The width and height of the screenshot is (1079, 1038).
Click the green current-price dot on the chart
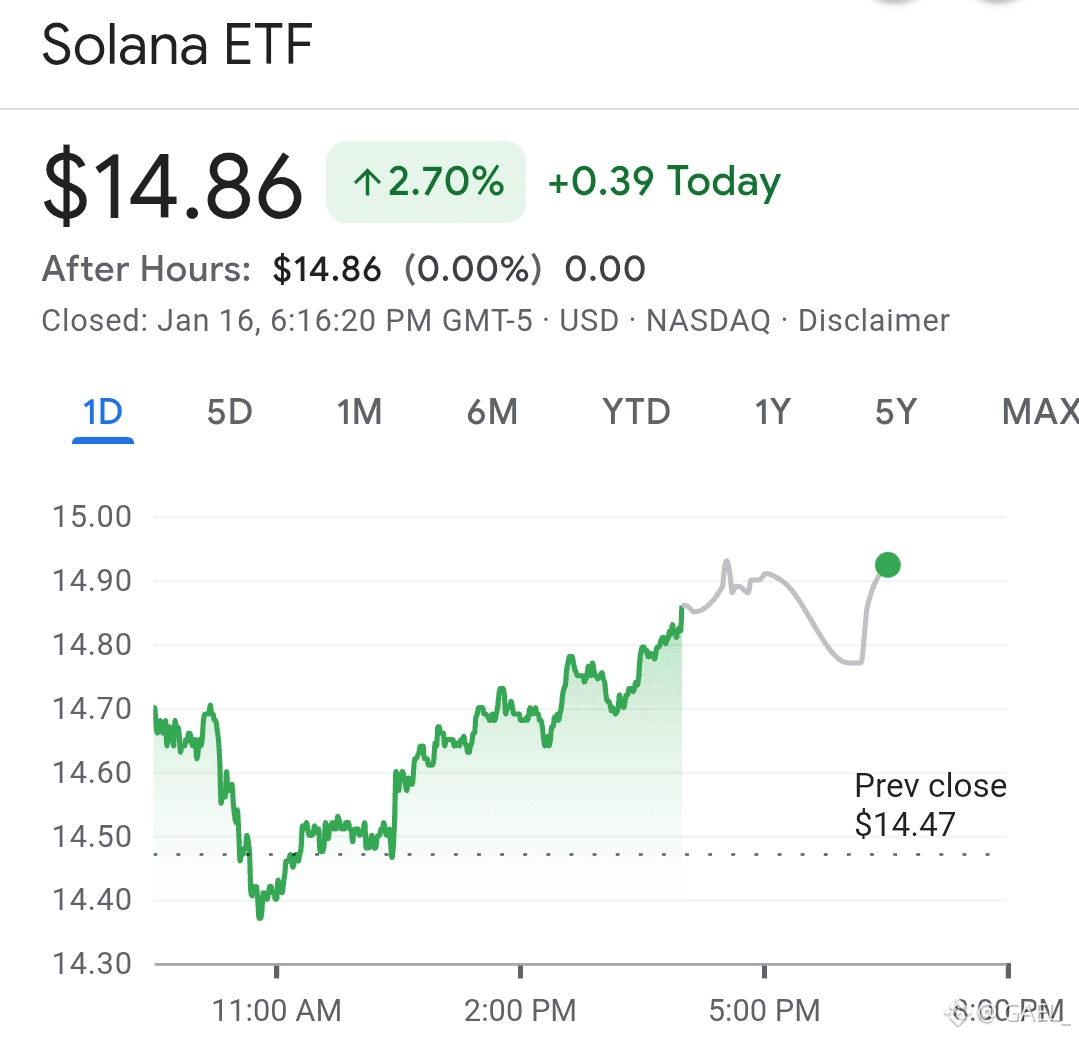click(x=887, y=565)
